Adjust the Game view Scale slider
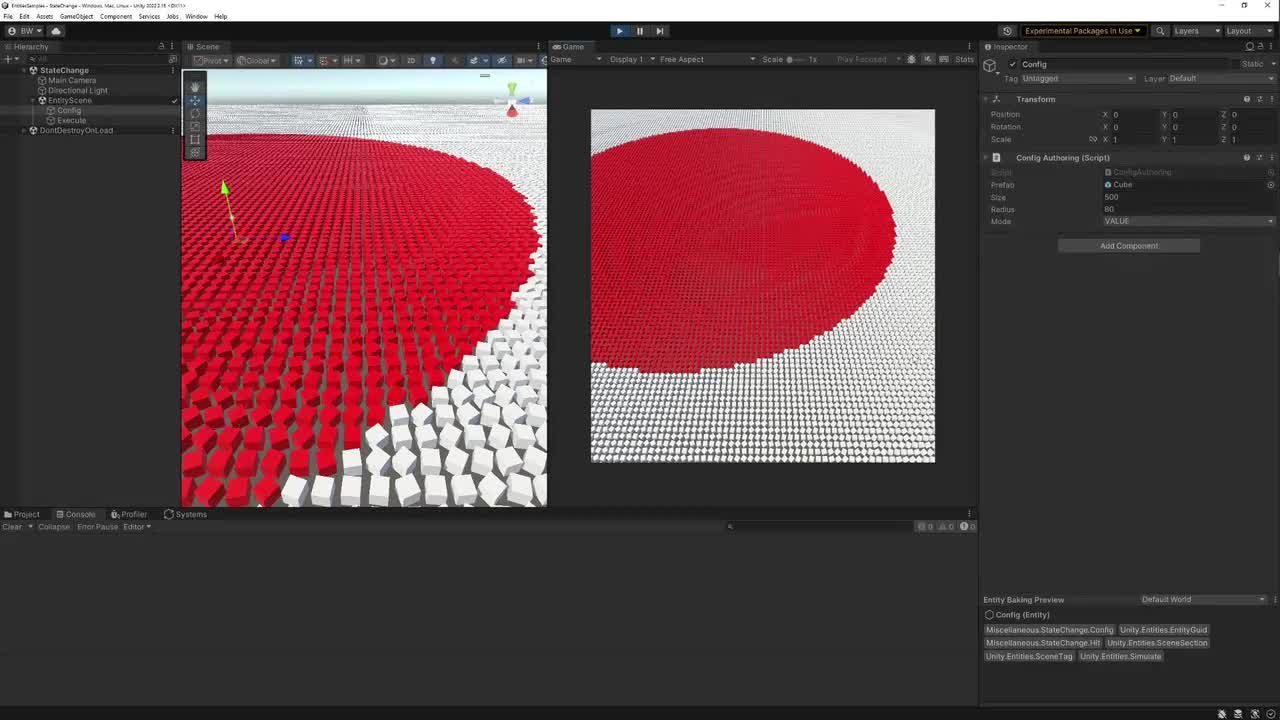The width and height of the screenshot is (1280, 720). tap(796, 59)
